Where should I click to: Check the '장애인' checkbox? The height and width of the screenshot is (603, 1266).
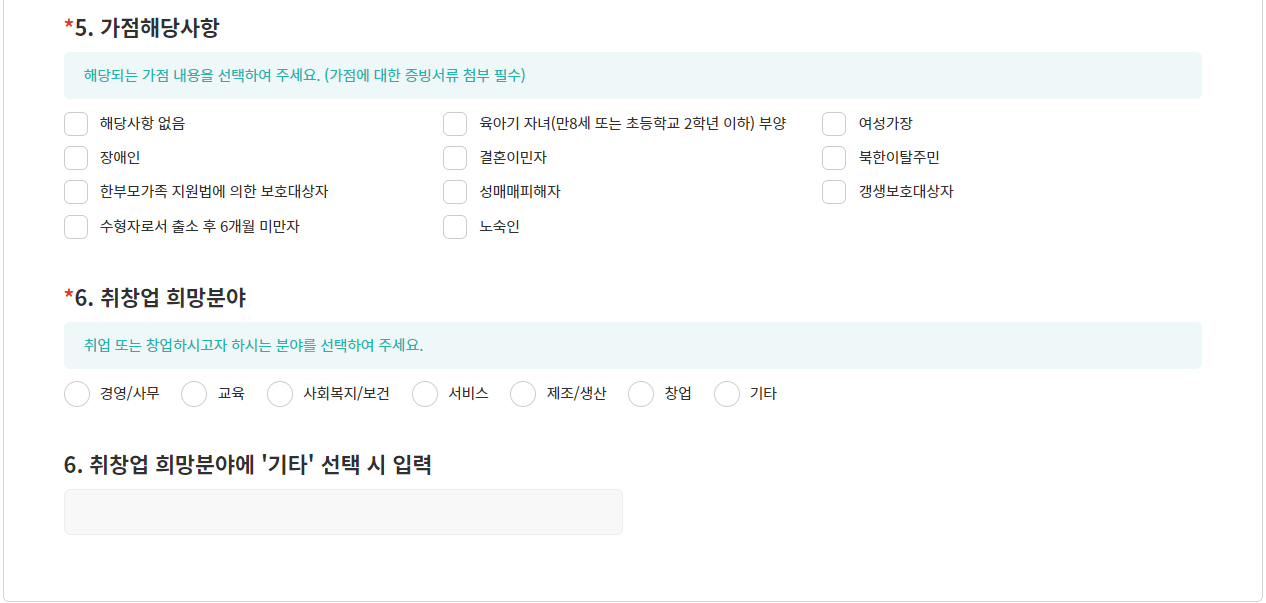pyautogui.click(x=76, y=157)
